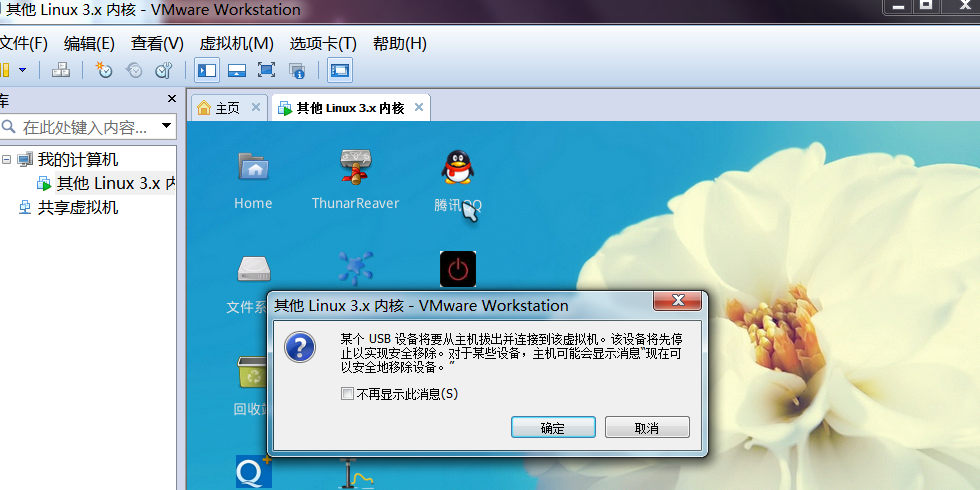Viewport: 980px width, 490px height.
Task: Click the dialog's USB device warning message text
Action: (511, 354)
